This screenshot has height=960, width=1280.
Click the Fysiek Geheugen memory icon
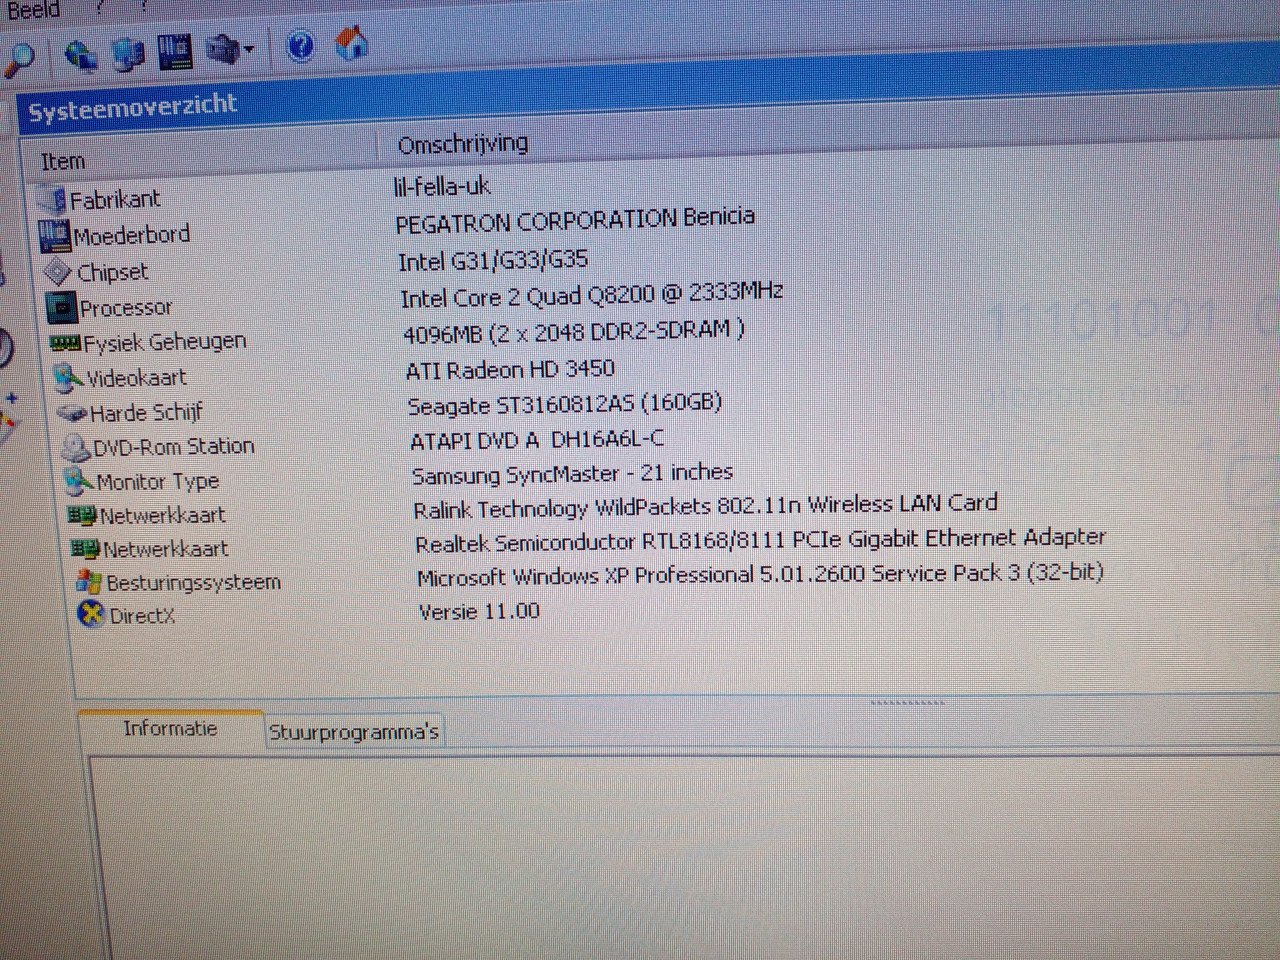click(65, 343)
